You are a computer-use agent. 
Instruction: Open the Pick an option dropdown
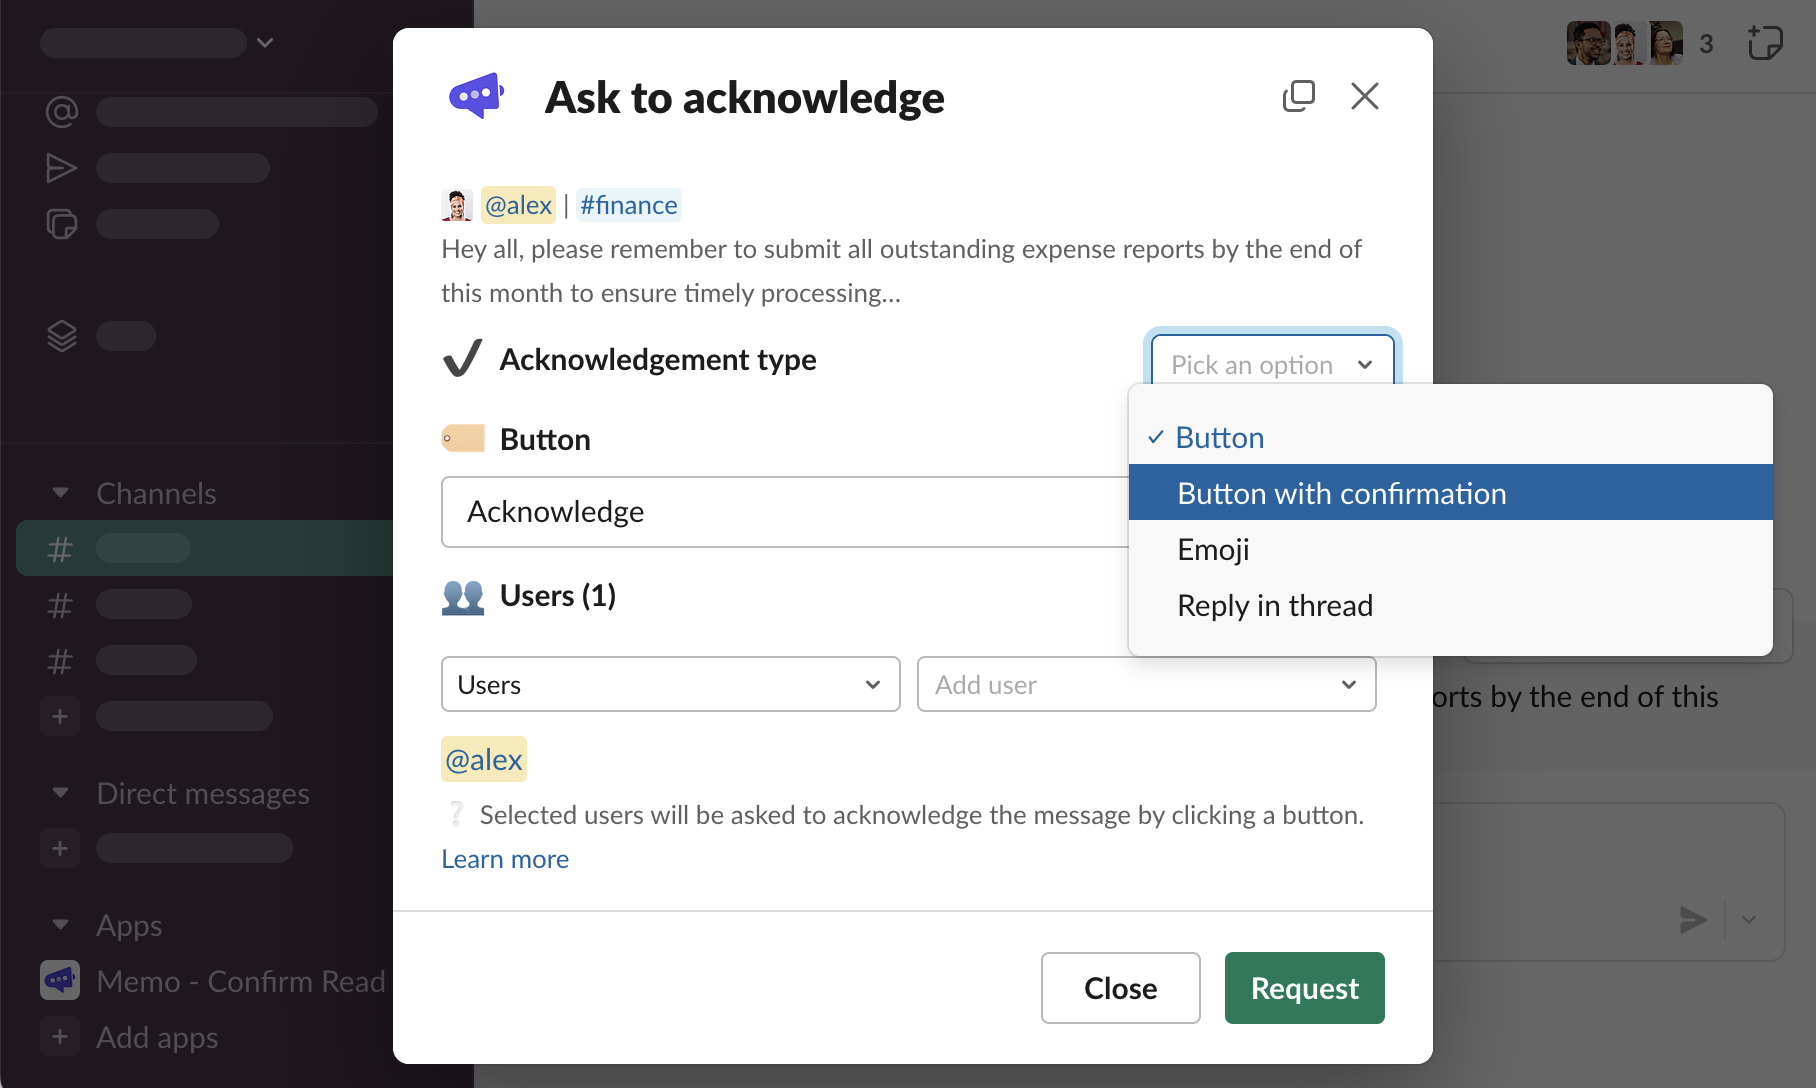pyautogui.click(x=1271, y=364)
